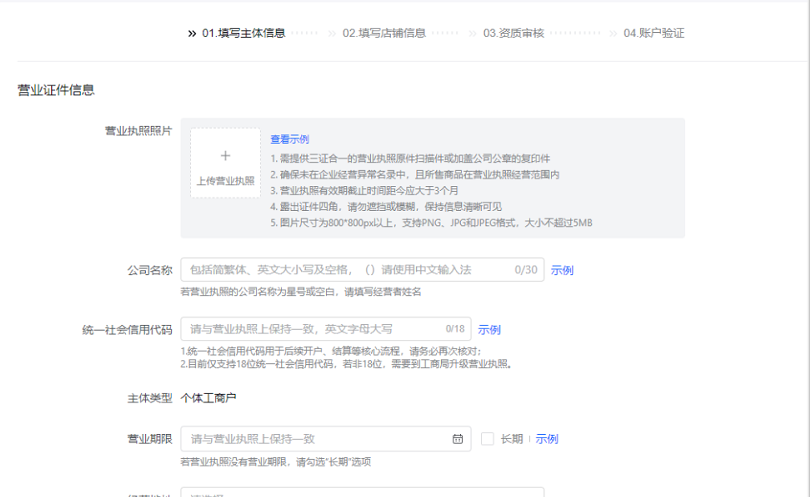Click instruction line 4 about 露出证件四角

click(386, 207)
